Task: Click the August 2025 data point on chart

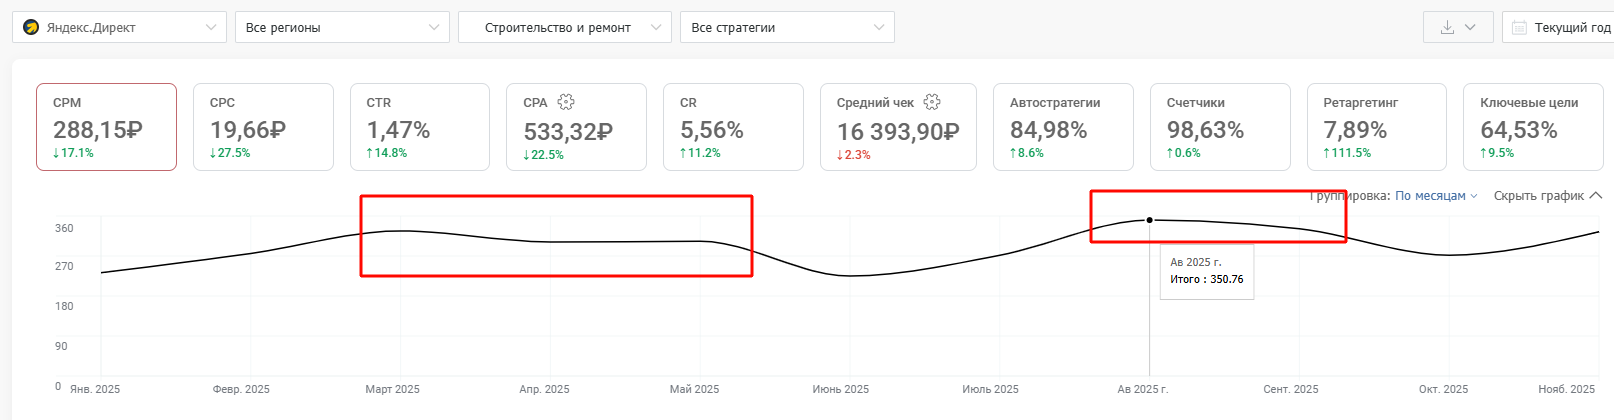Action: [x=1149, y=220]
